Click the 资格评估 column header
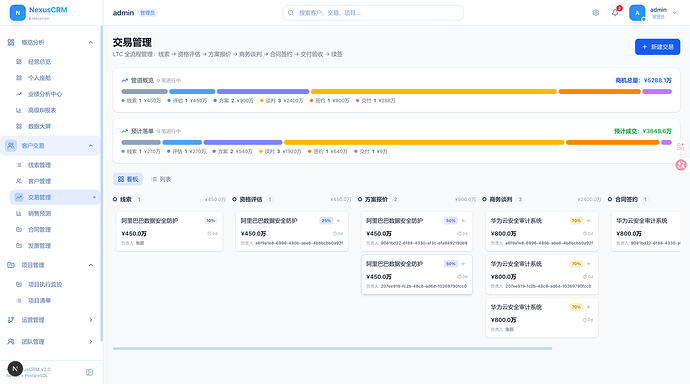 tap(251, 199)
